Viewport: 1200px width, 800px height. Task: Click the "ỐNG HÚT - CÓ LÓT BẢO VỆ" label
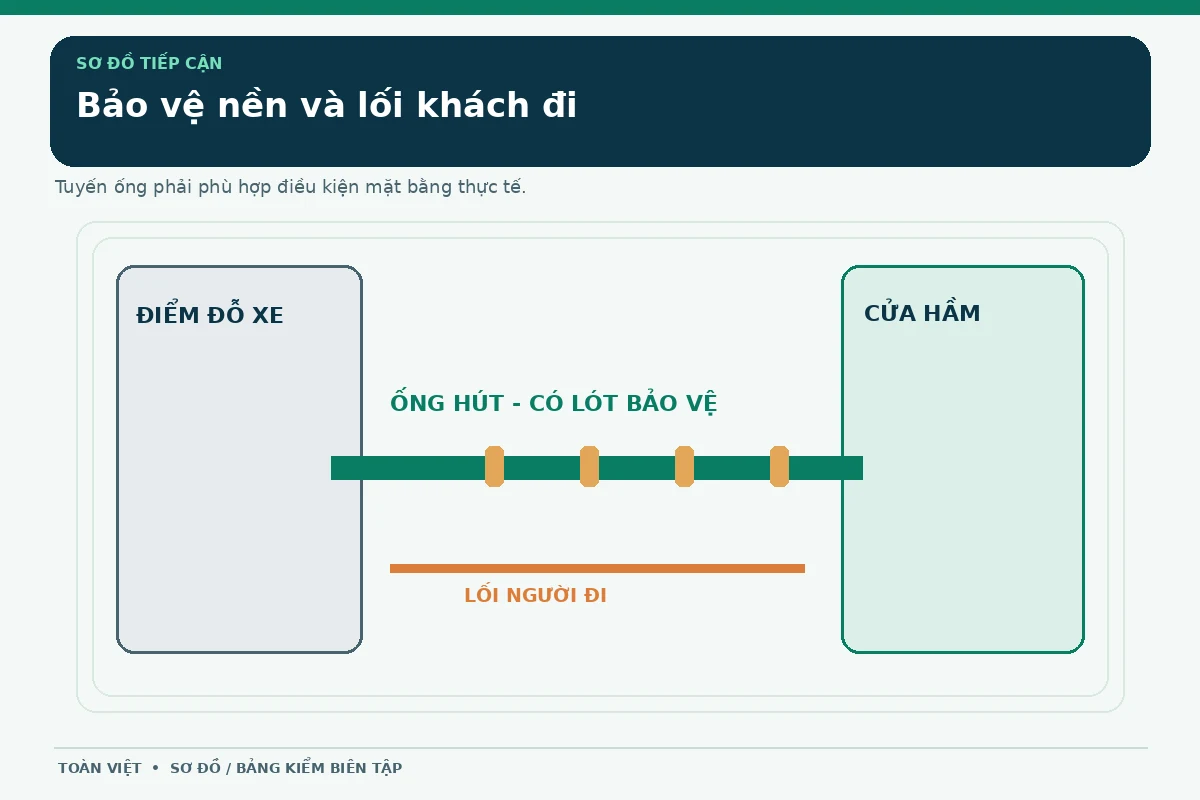coord(554,403)
